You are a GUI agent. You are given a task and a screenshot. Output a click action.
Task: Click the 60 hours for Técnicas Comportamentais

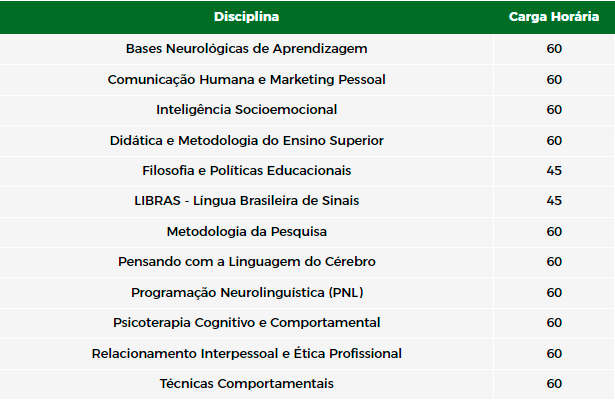click(x=554, y=384)
